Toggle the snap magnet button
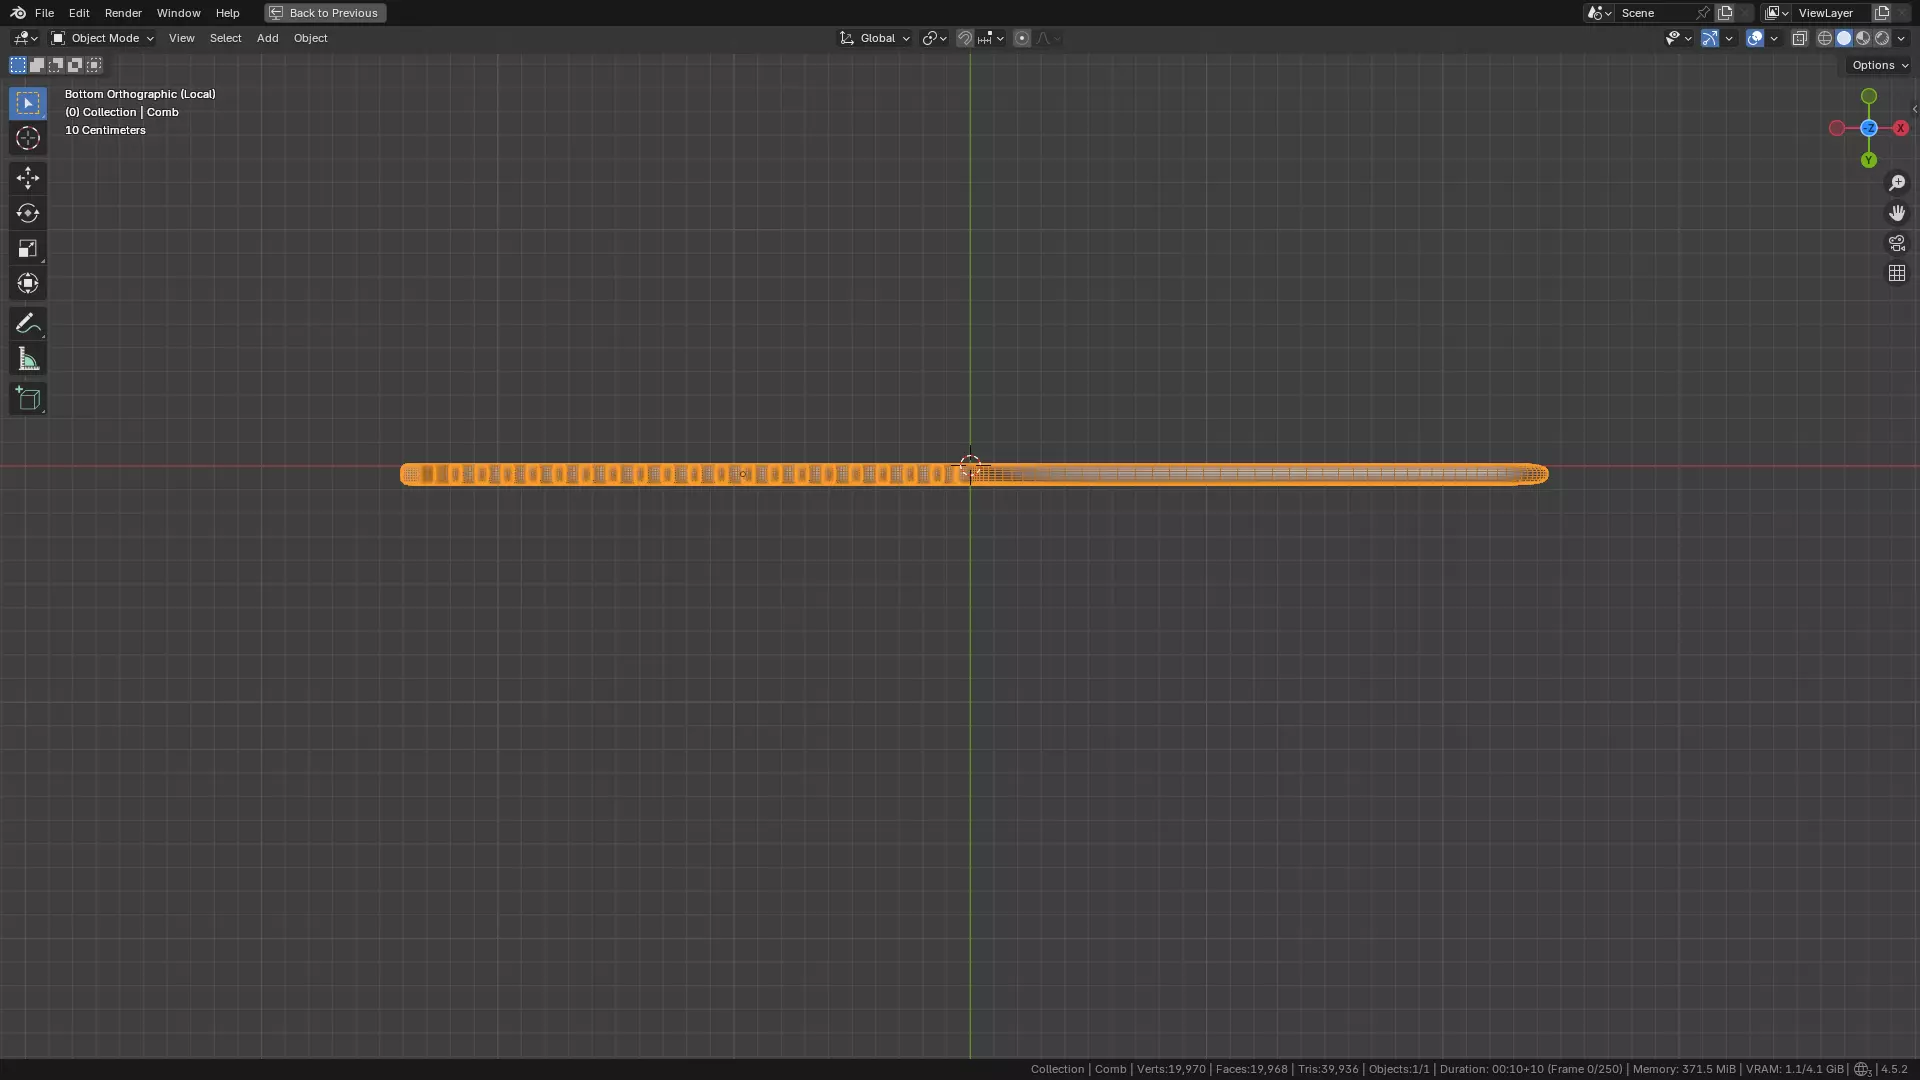This screenshot has height=1080, width=1920. (x=965, y=38)
